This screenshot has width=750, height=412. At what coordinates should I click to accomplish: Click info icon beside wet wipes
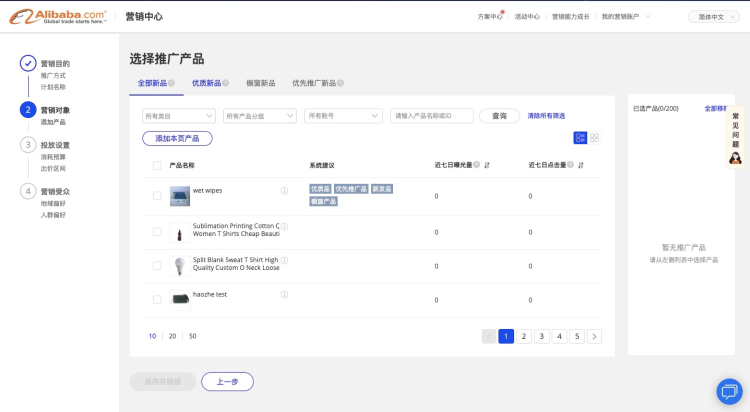click(x=284, y=191)
